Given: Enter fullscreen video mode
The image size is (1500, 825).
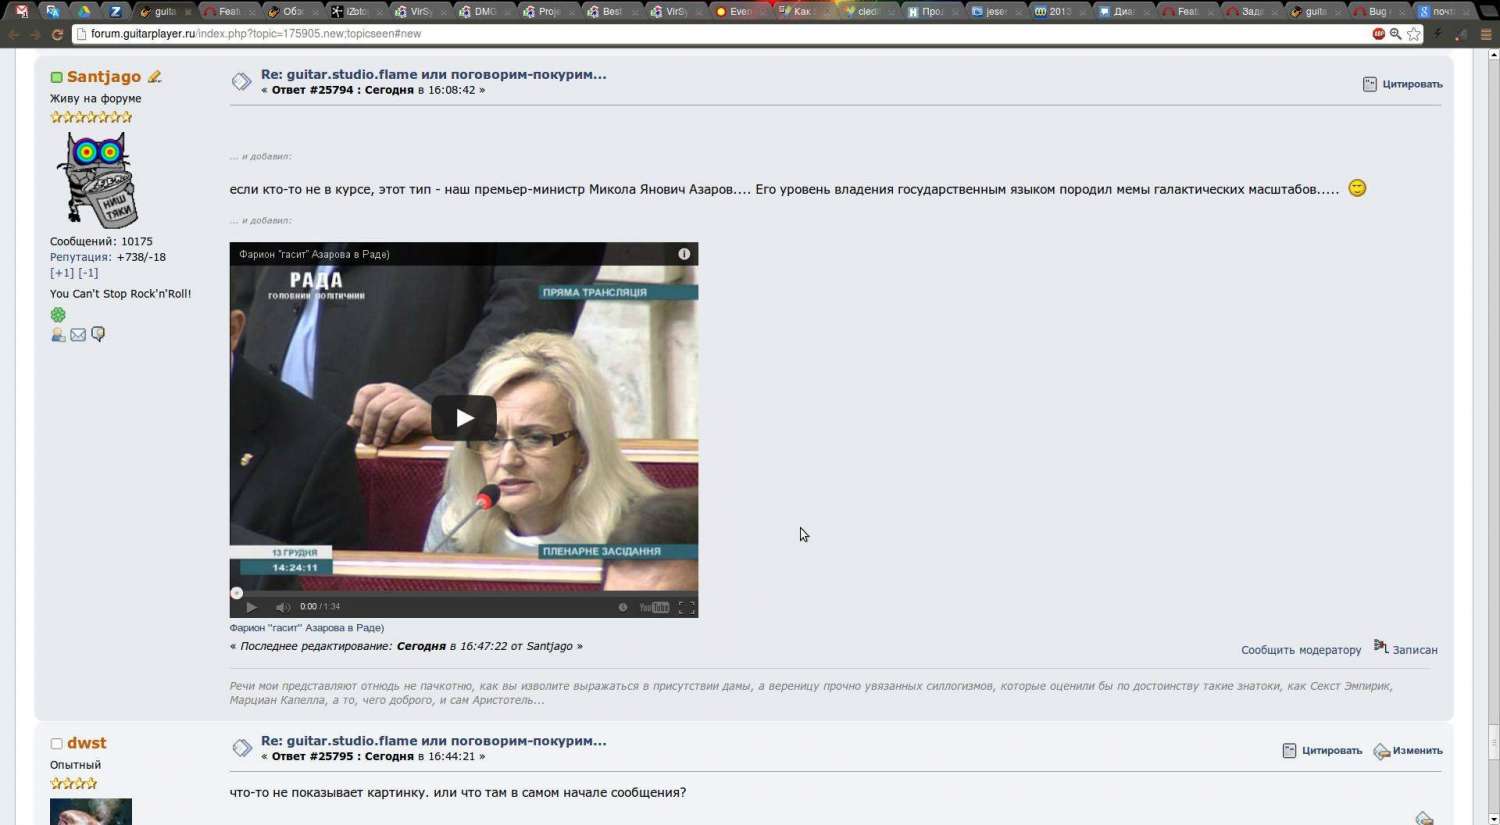Looking at the screenshot, I should click(686, 607).
